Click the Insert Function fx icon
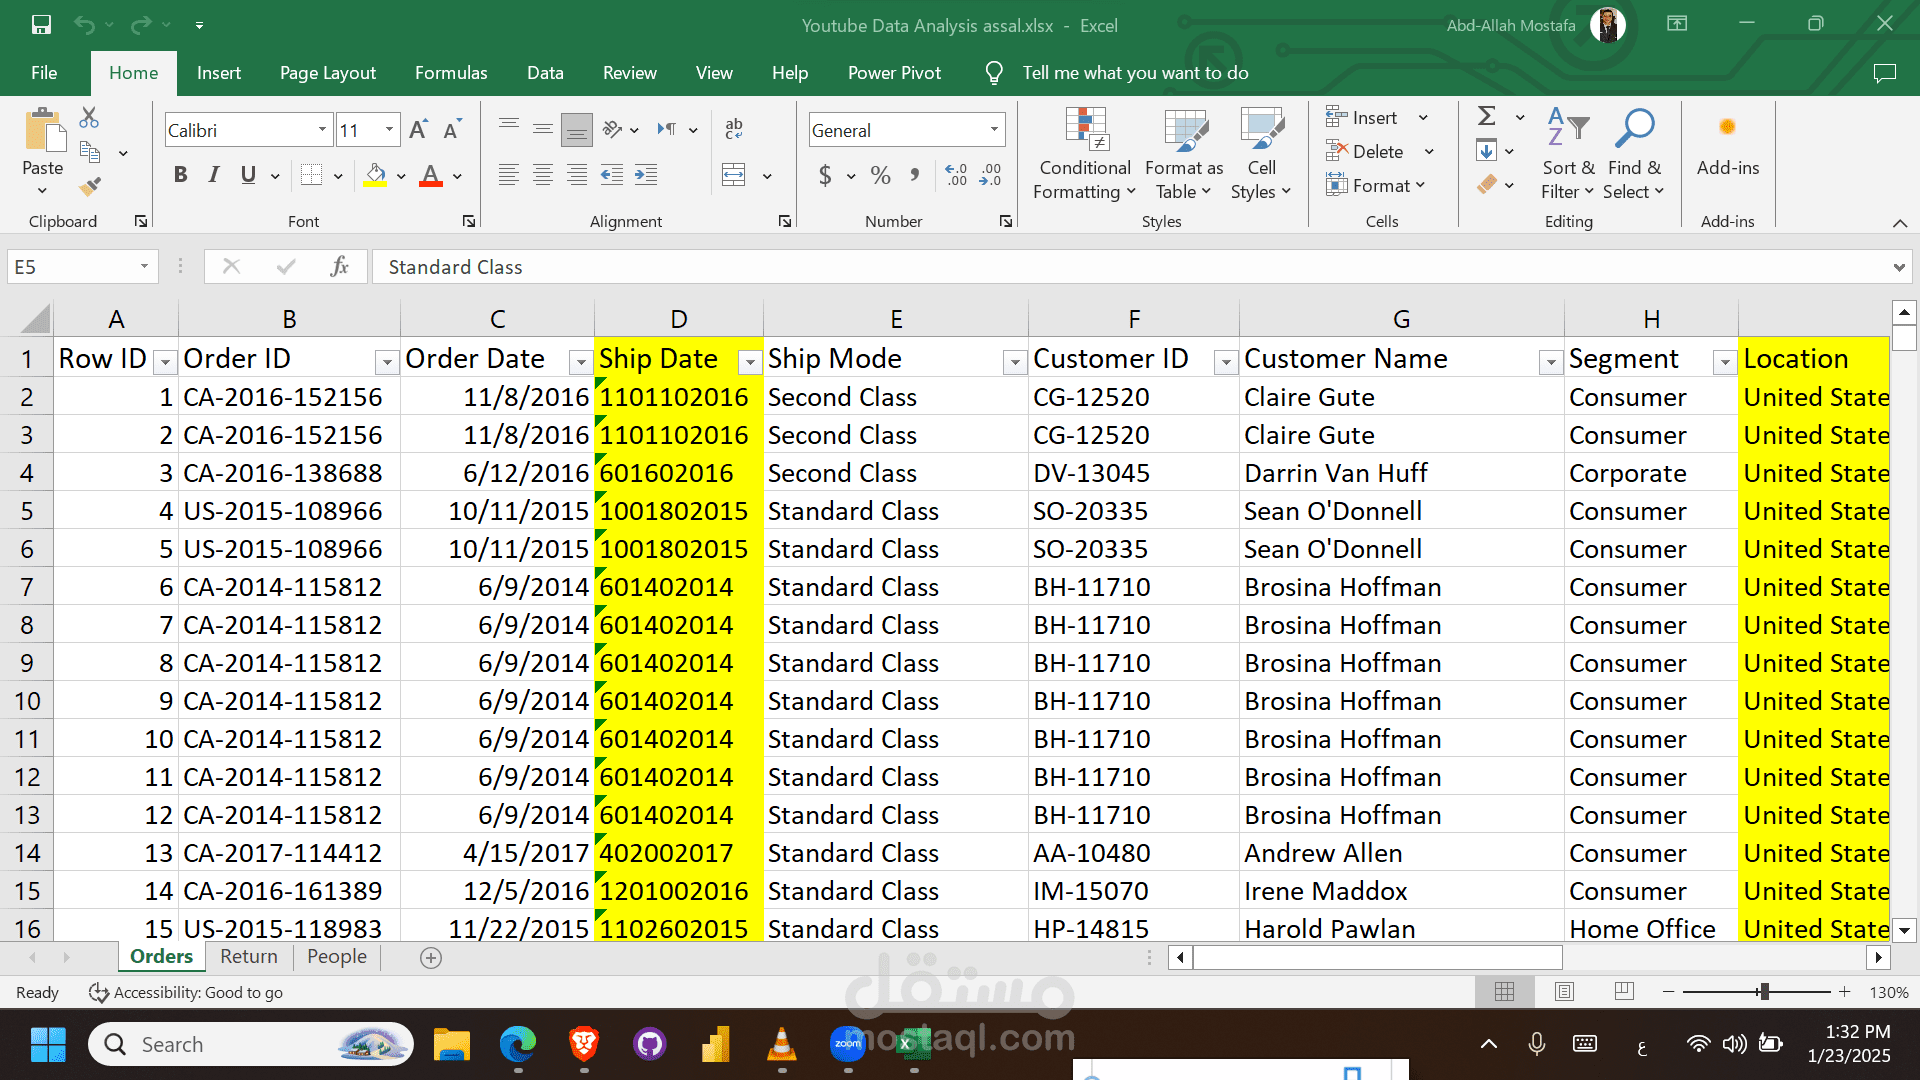This screenshot has height=1080, width=1920. pyautogui.click(x=339, y=267)
